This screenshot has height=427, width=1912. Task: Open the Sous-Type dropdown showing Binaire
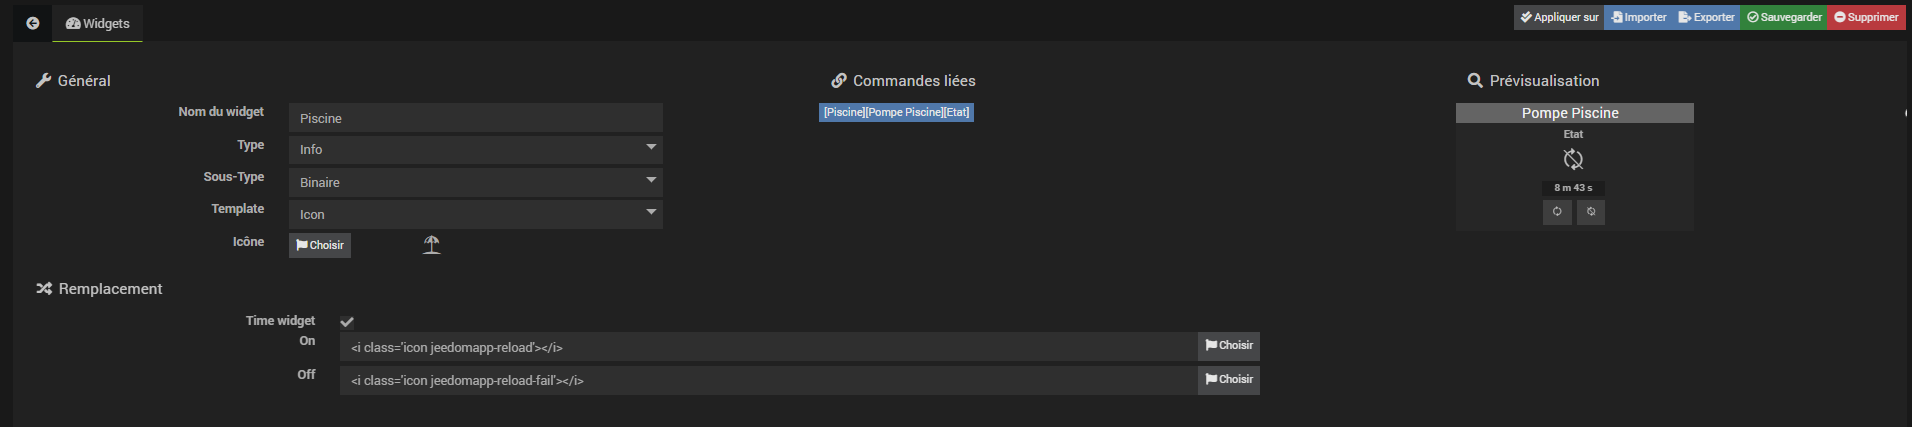pos(476,182)
